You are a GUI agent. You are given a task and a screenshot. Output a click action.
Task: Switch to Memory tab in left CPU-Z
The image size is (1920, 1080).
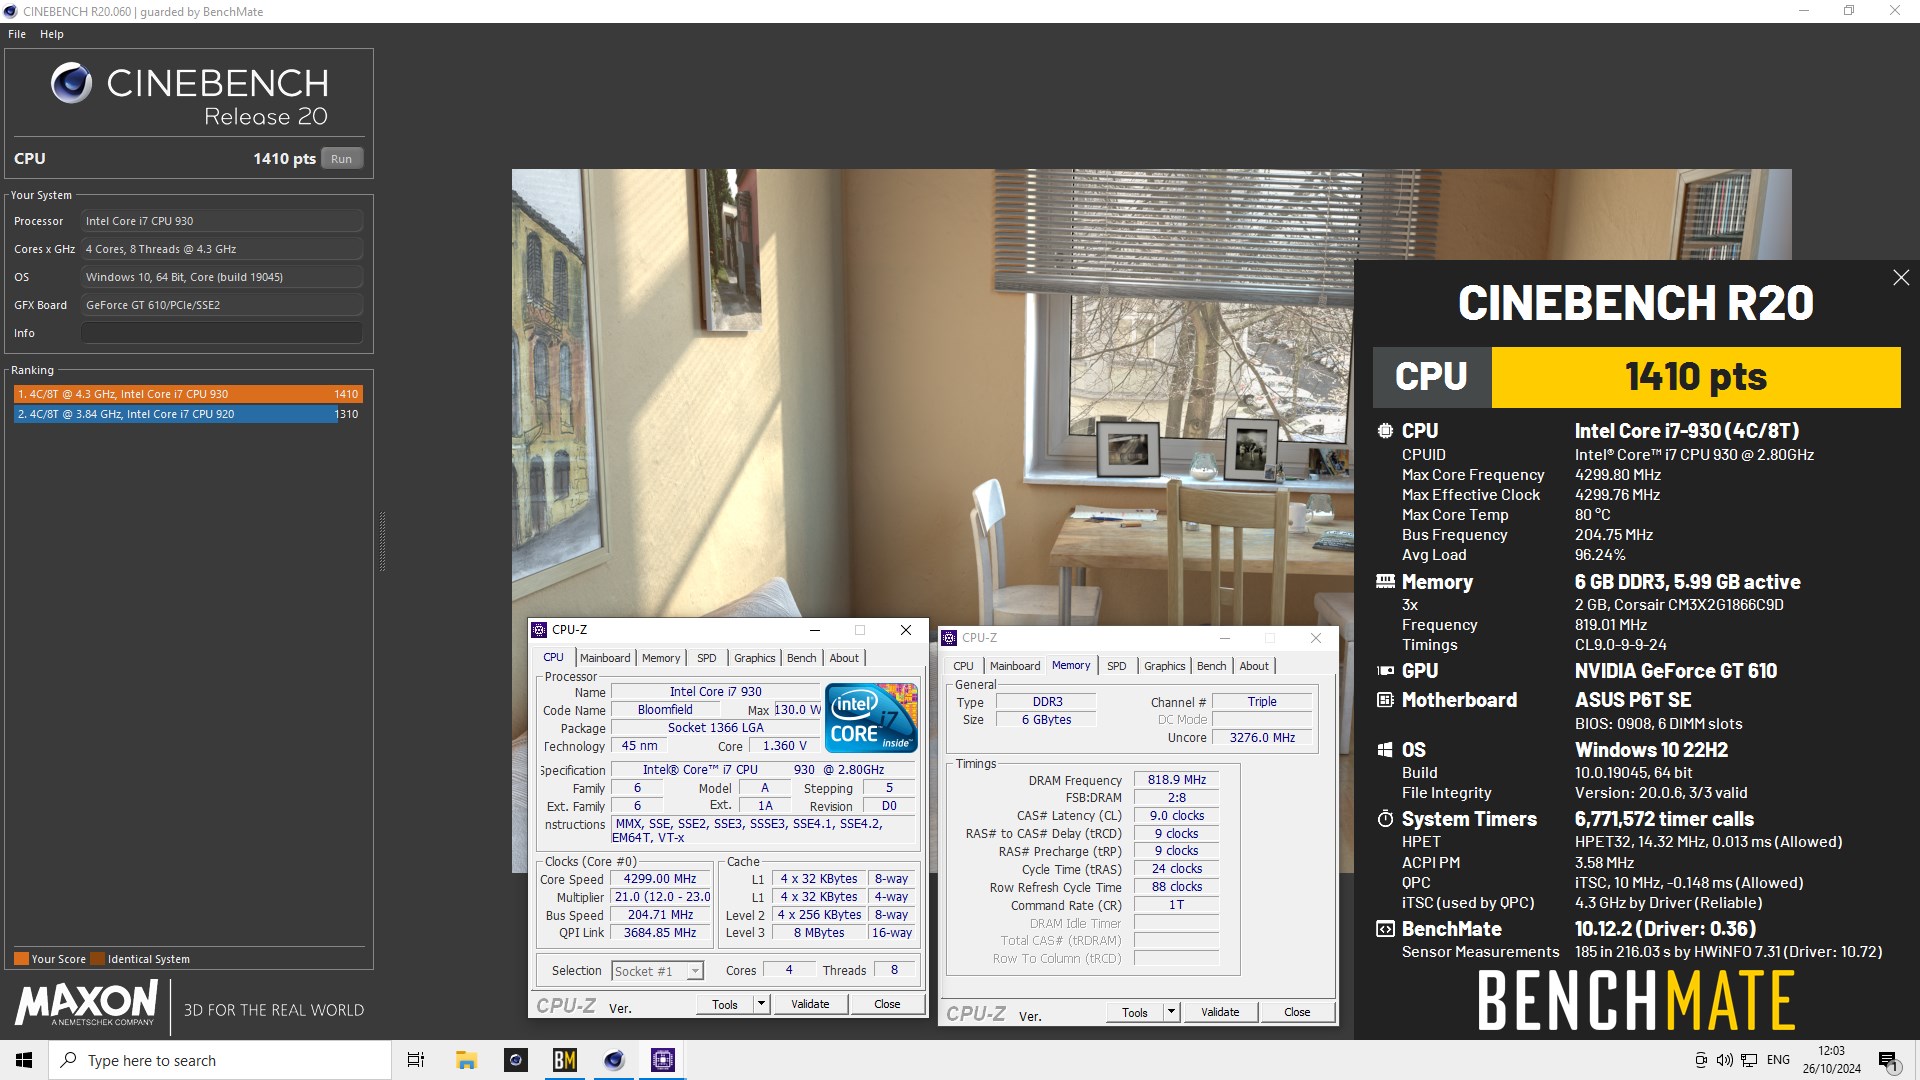point(661,658)
